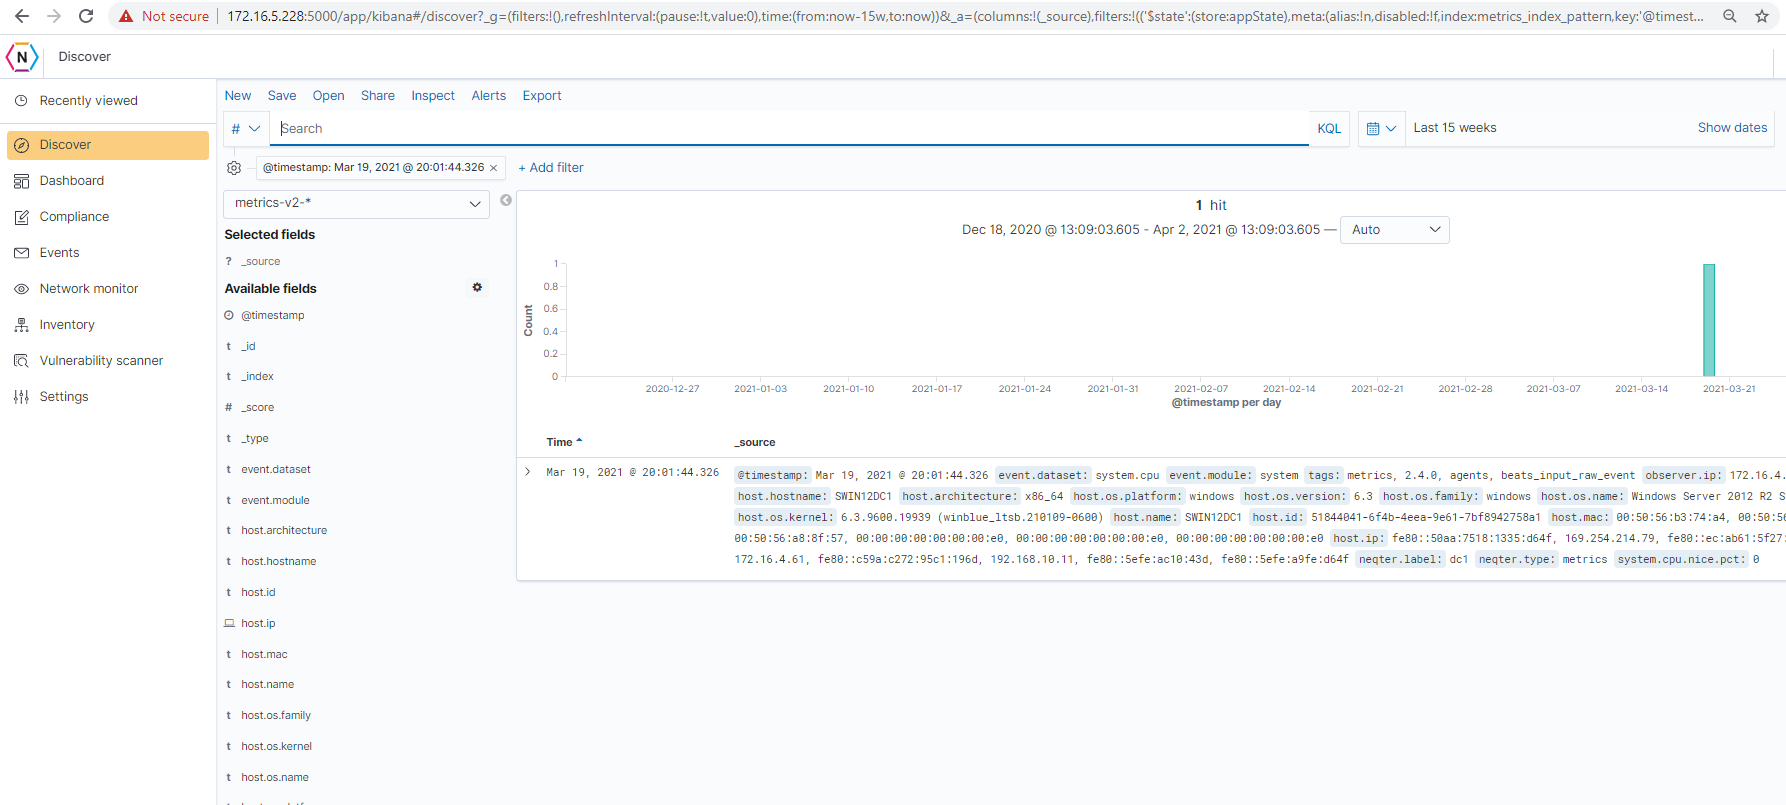Click the browser address bar URL
This screenshot has width=1786, height=805.
coord(965,16)
